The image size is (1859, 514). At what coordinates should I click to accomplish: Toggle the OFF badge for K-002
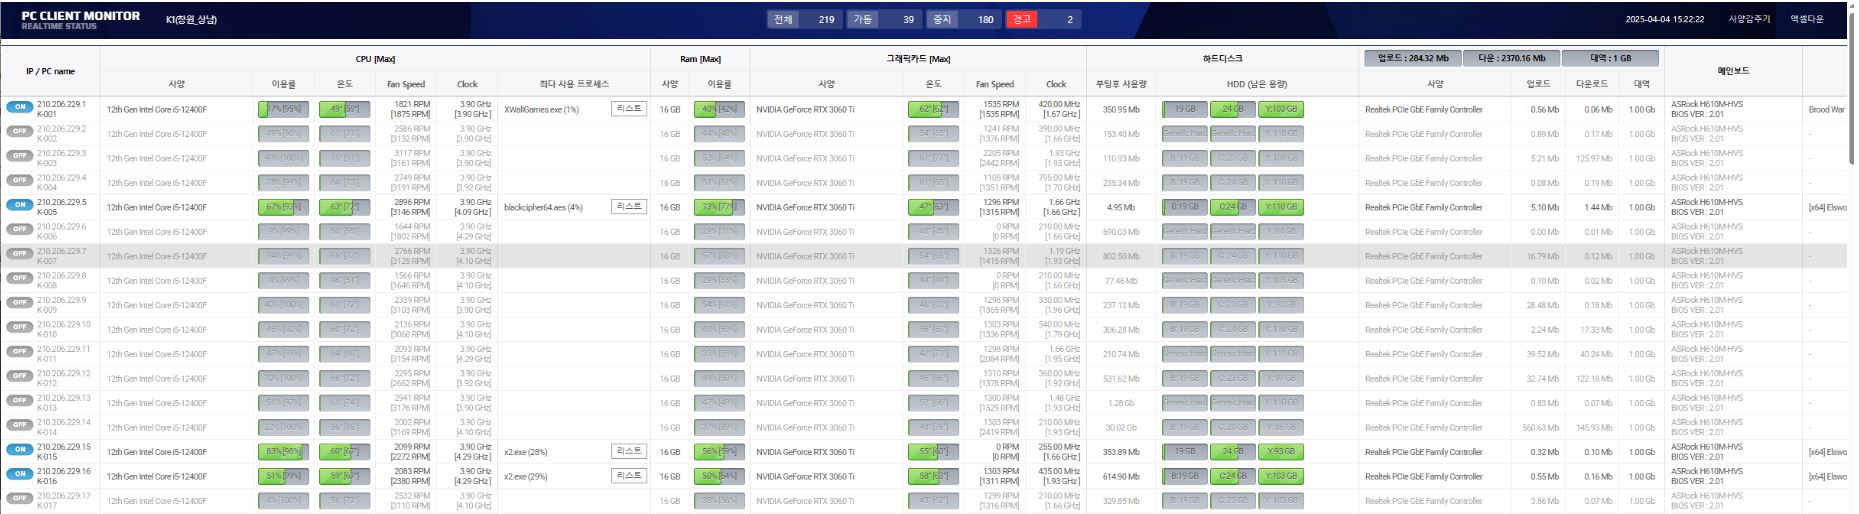tap(19, 132)
